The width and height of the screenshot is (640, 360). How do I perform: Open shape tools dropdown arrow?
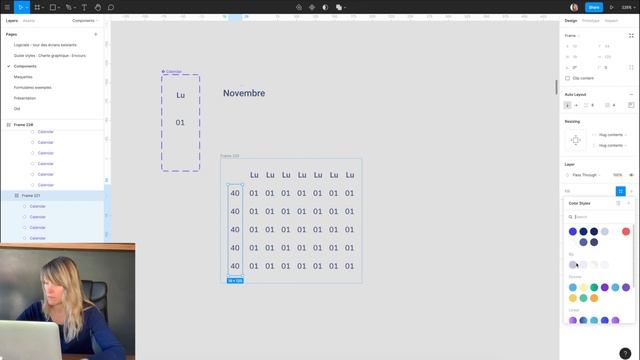[x=59, y=7]
